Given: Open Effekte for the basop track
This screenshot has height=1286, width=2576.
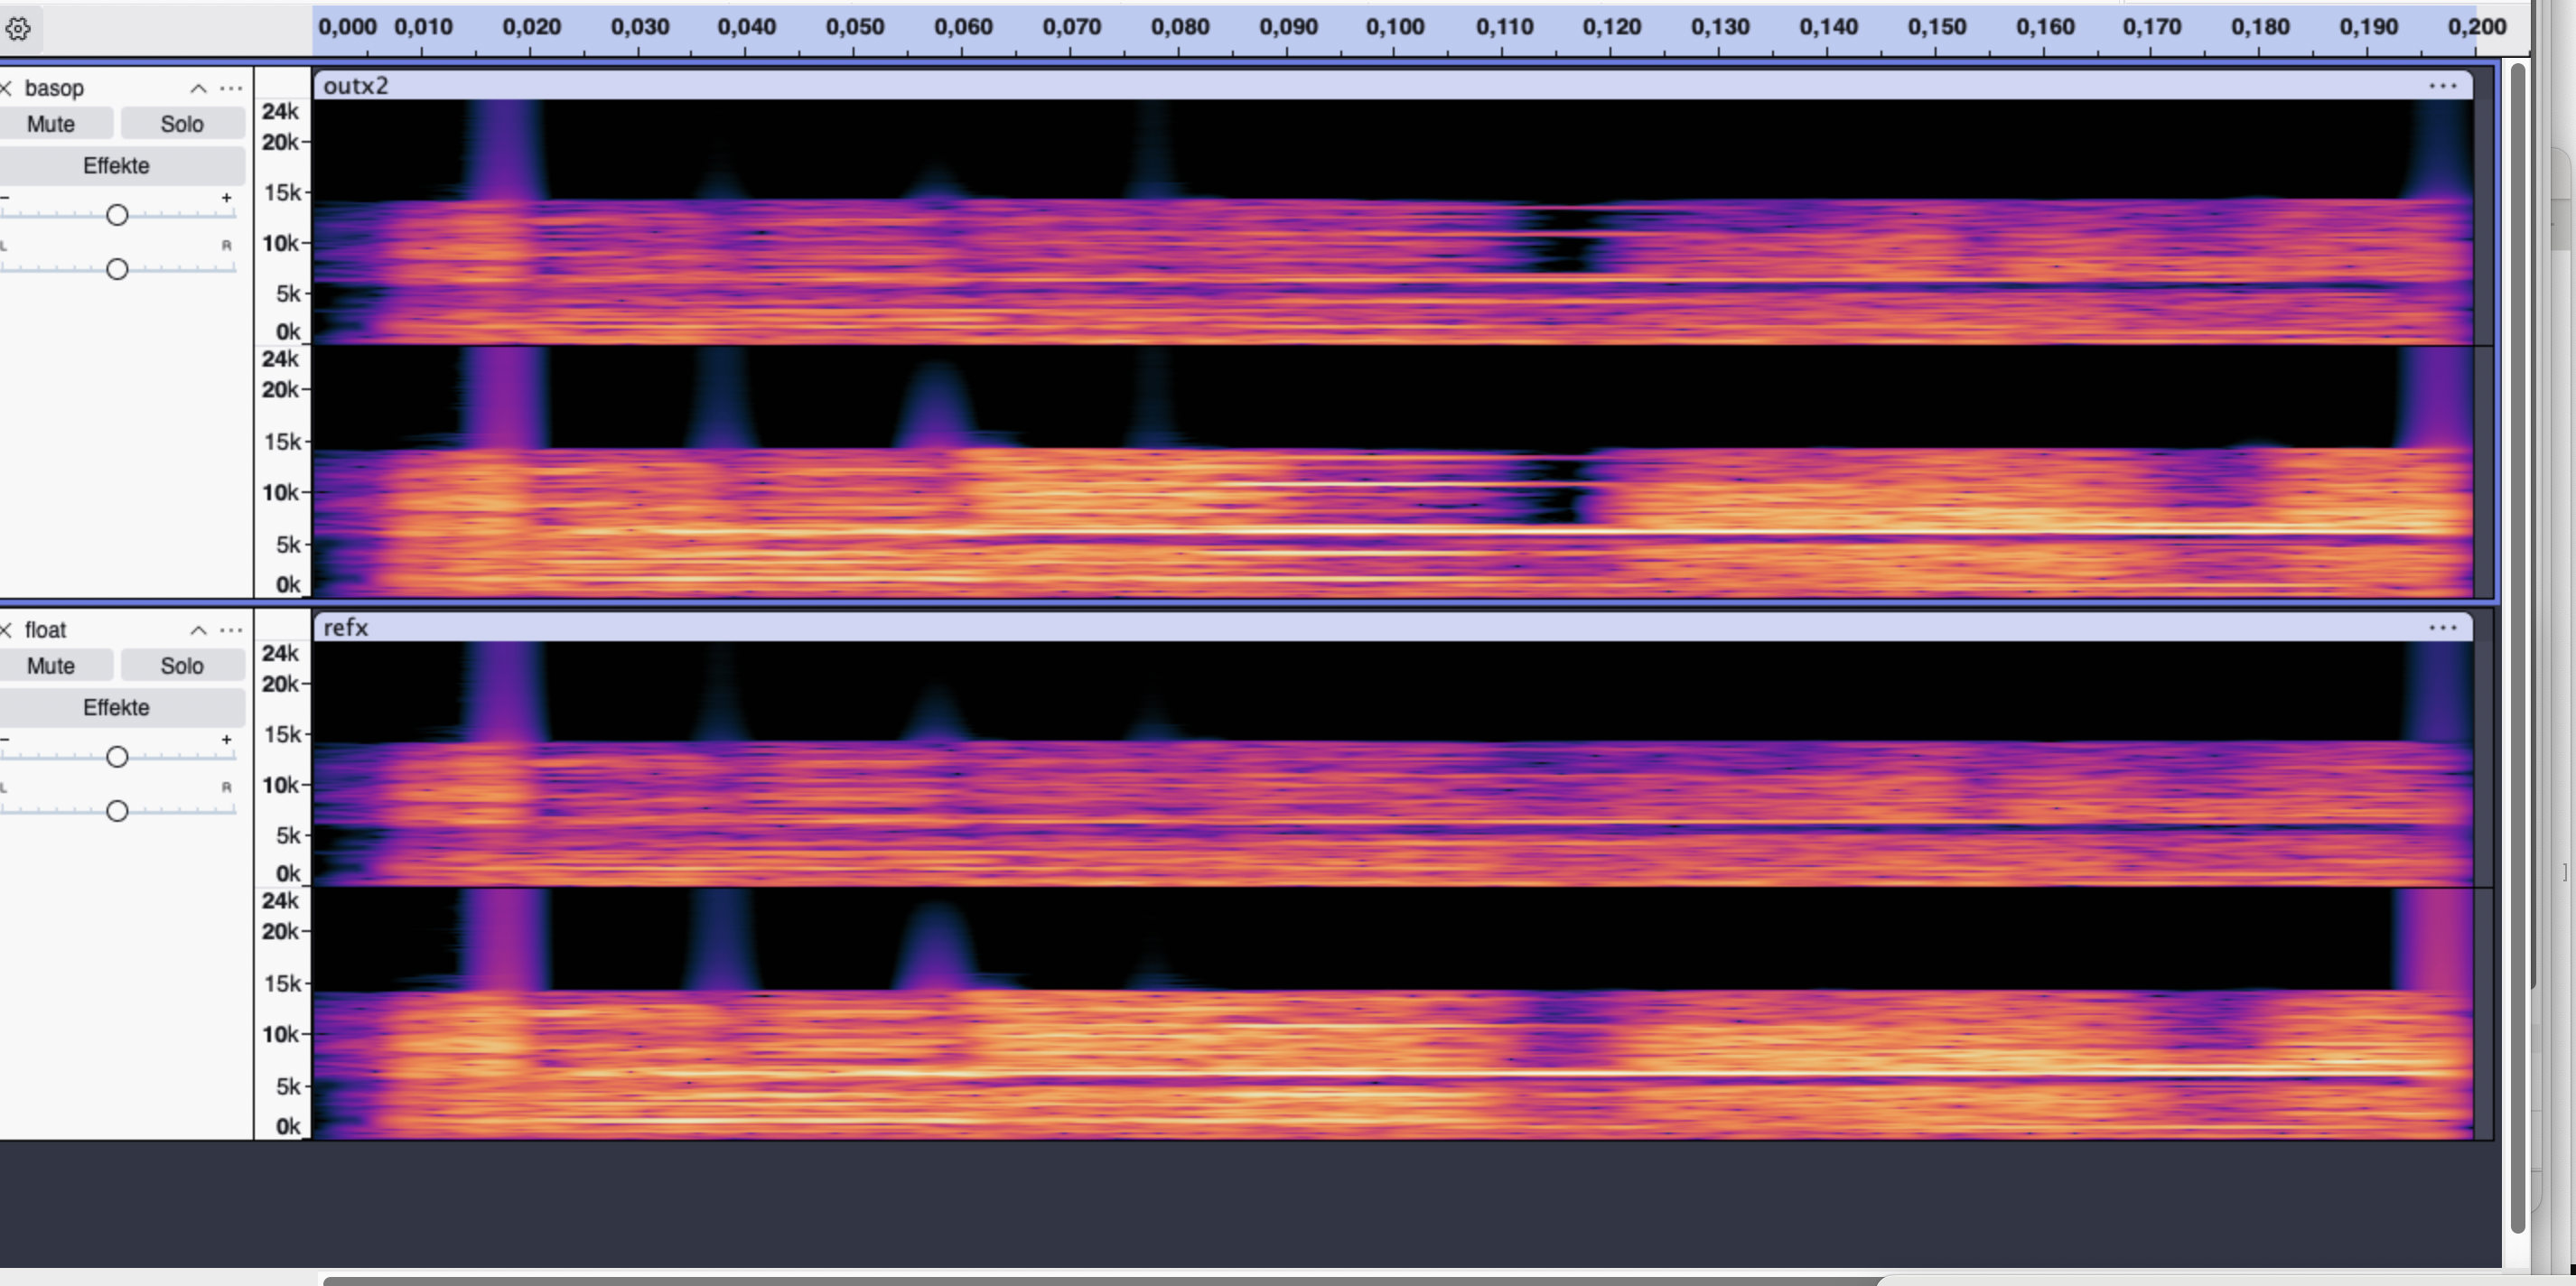Looking at the screenshot, I should click(x=117, y=166).
